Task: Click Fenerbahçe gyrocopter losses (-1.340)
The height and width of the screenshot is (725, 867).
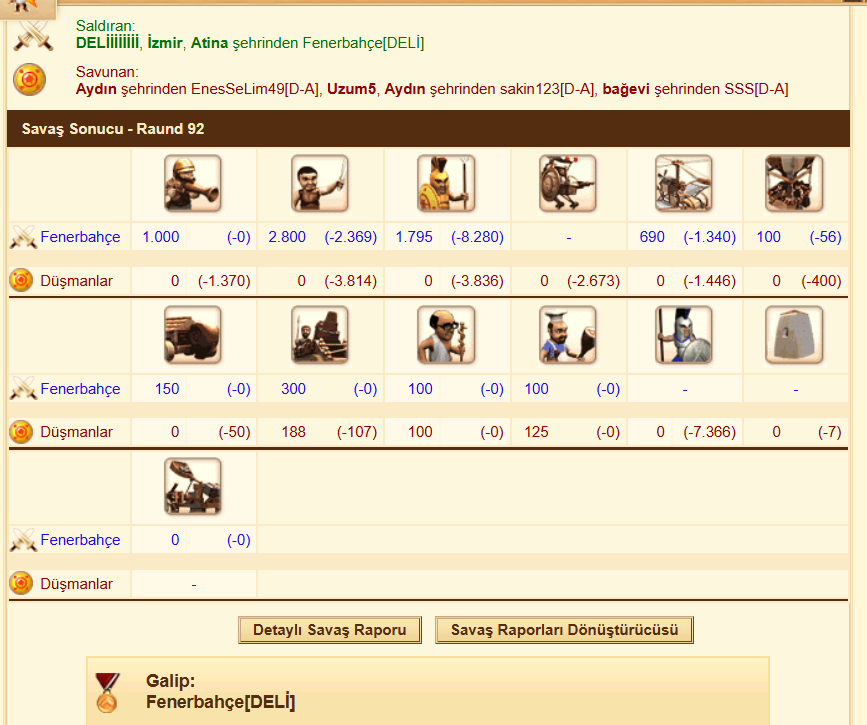Action: 709,237
